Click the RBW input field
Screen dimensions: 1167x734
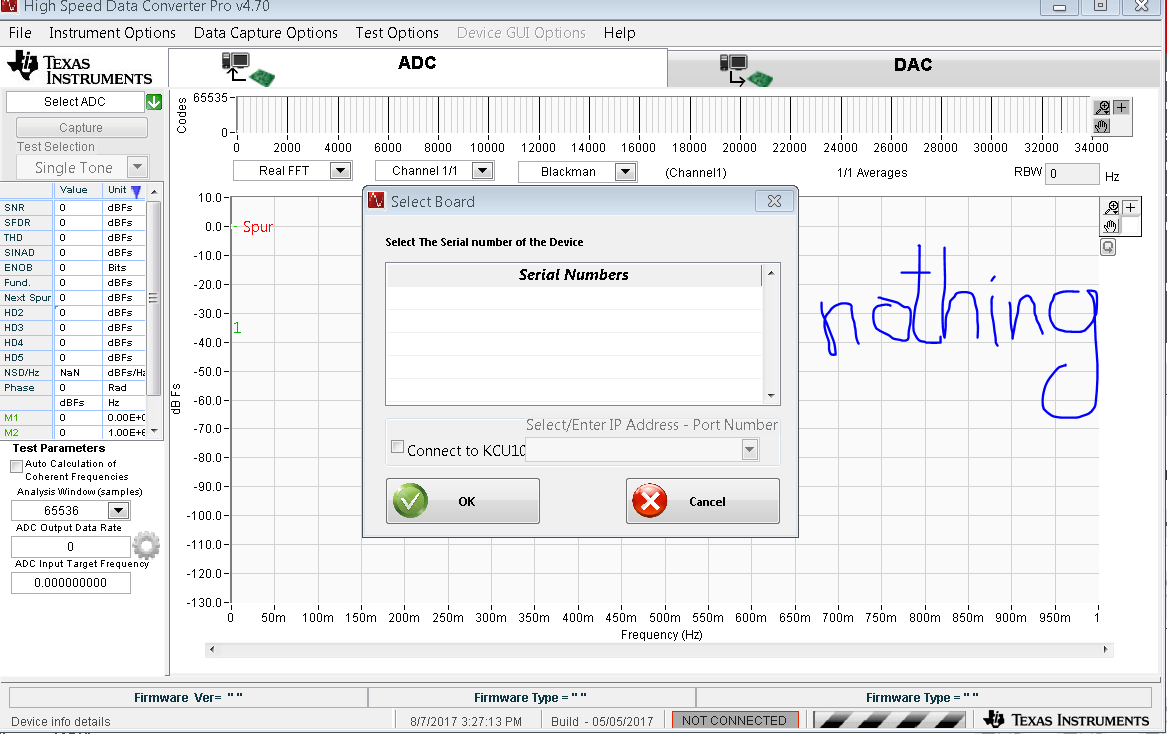coord(1072,173)
